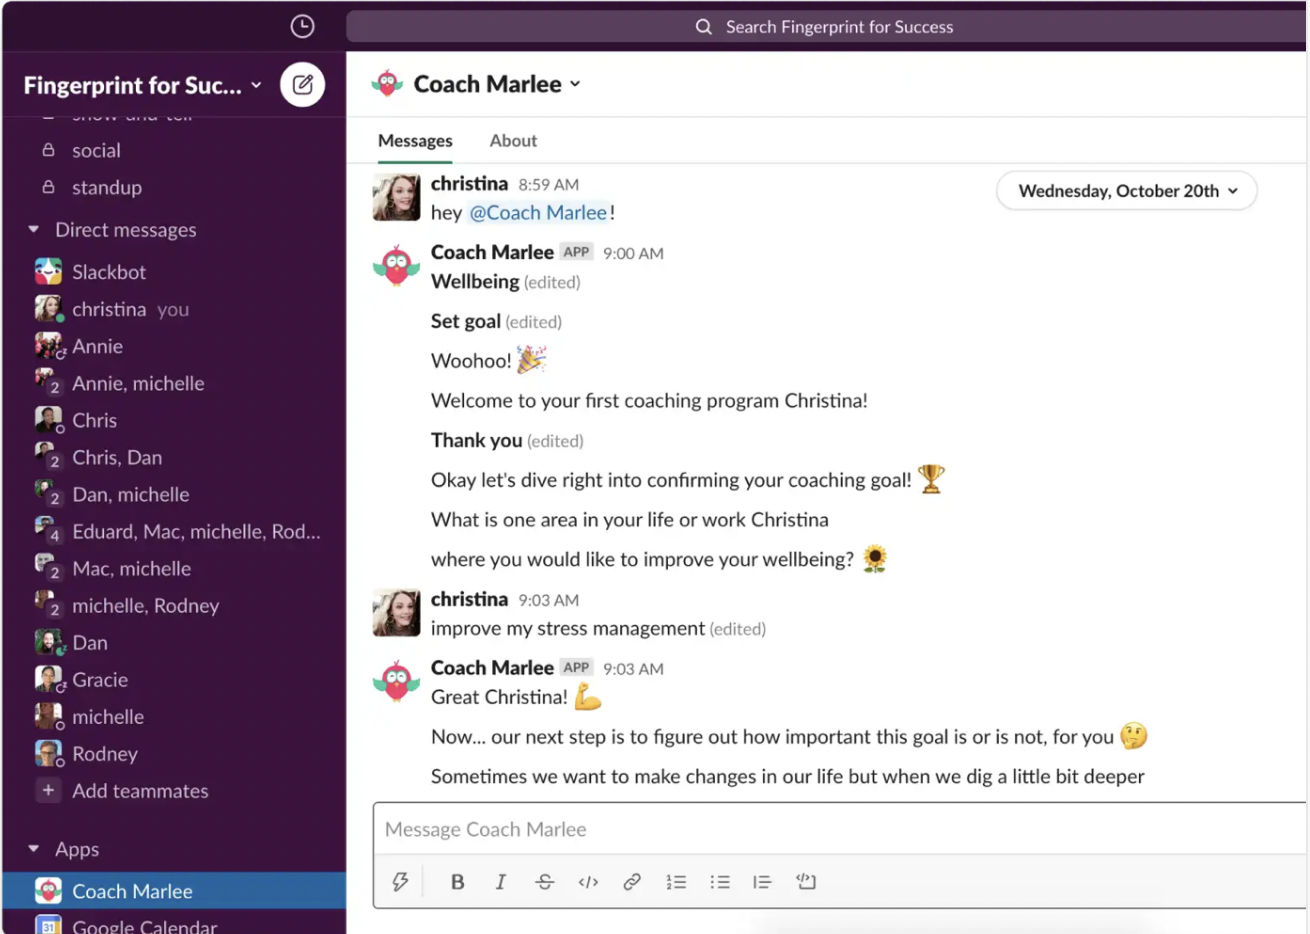Add a hyperlink via link icon

pyautogui.click(x=632, y=882)
